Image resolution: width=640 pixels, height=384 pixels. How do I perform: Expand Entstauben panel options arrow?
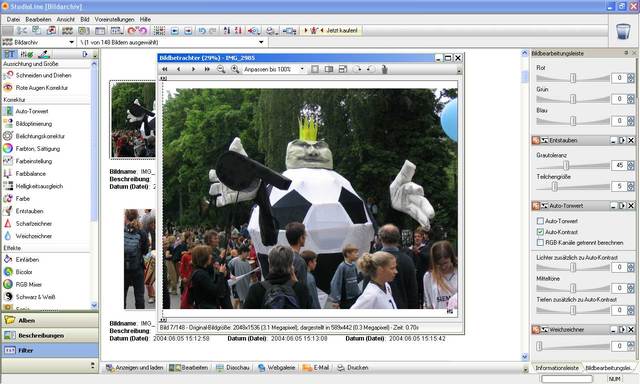point(622,140)
